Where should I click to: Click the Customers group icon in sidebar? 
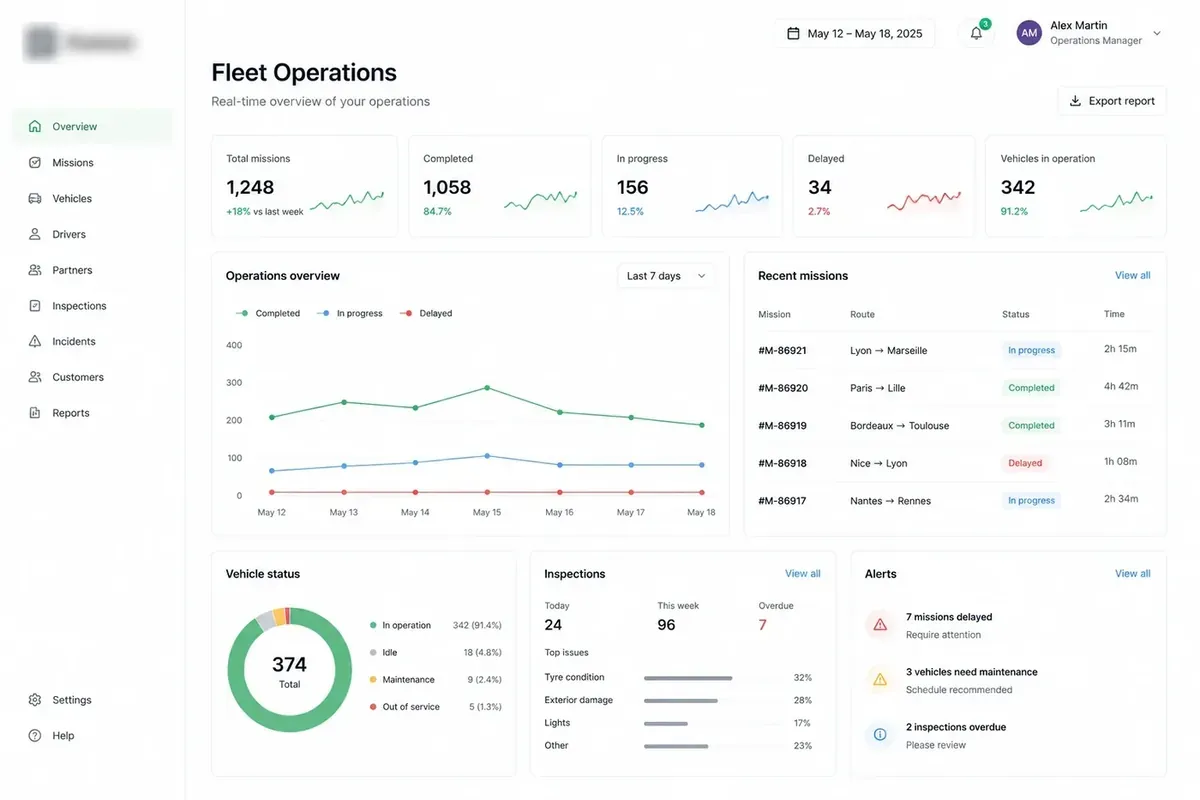[35, 377]
